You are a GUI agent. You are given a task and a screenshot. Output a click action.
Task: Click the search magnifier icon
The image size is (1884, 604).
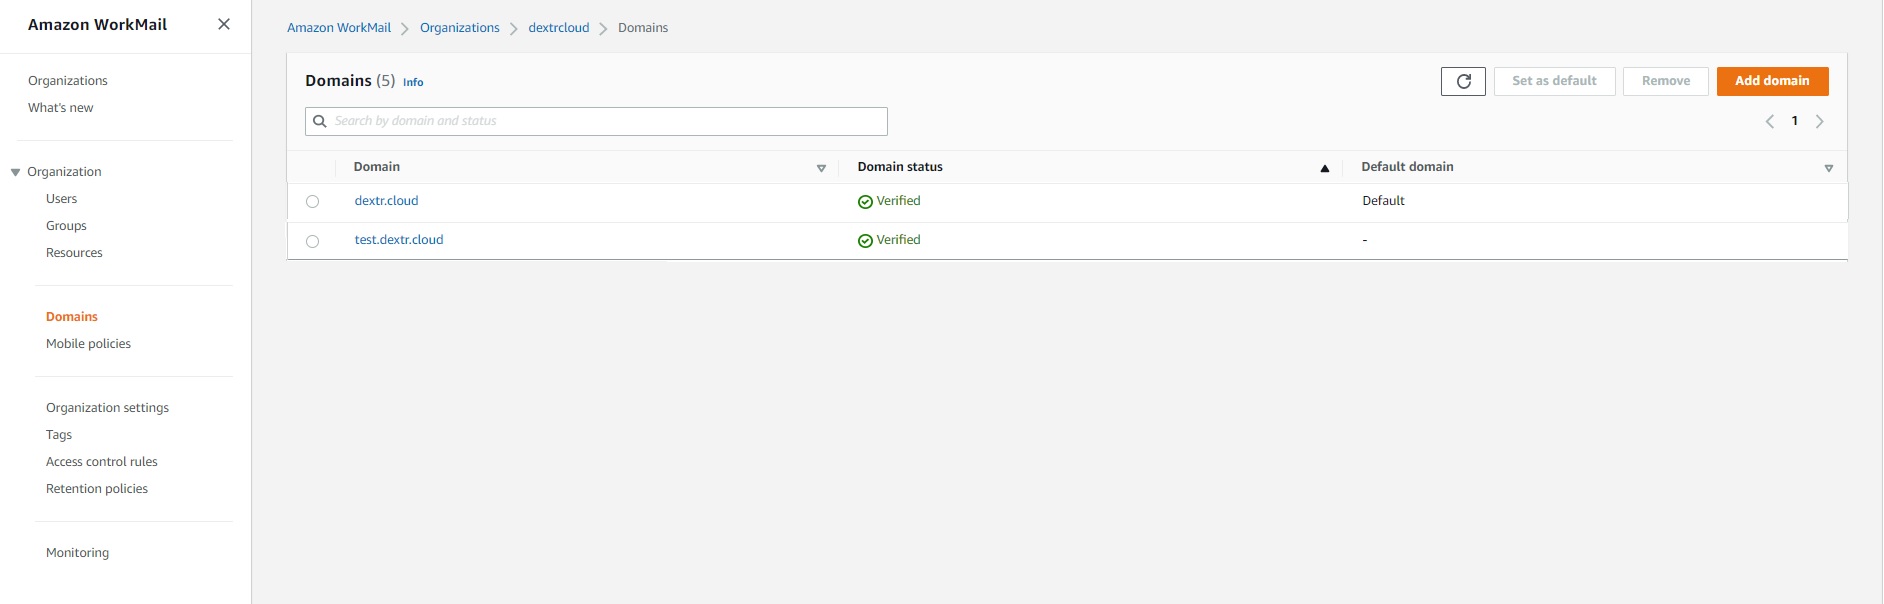tap(320, 121)
